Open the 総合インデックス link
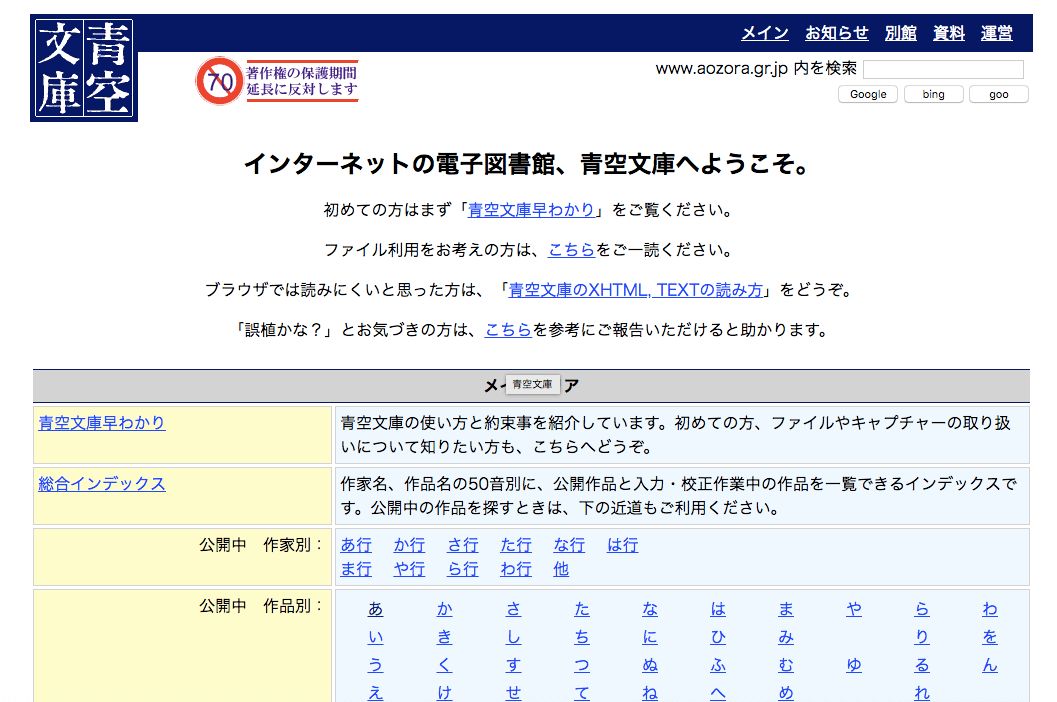 102,484
